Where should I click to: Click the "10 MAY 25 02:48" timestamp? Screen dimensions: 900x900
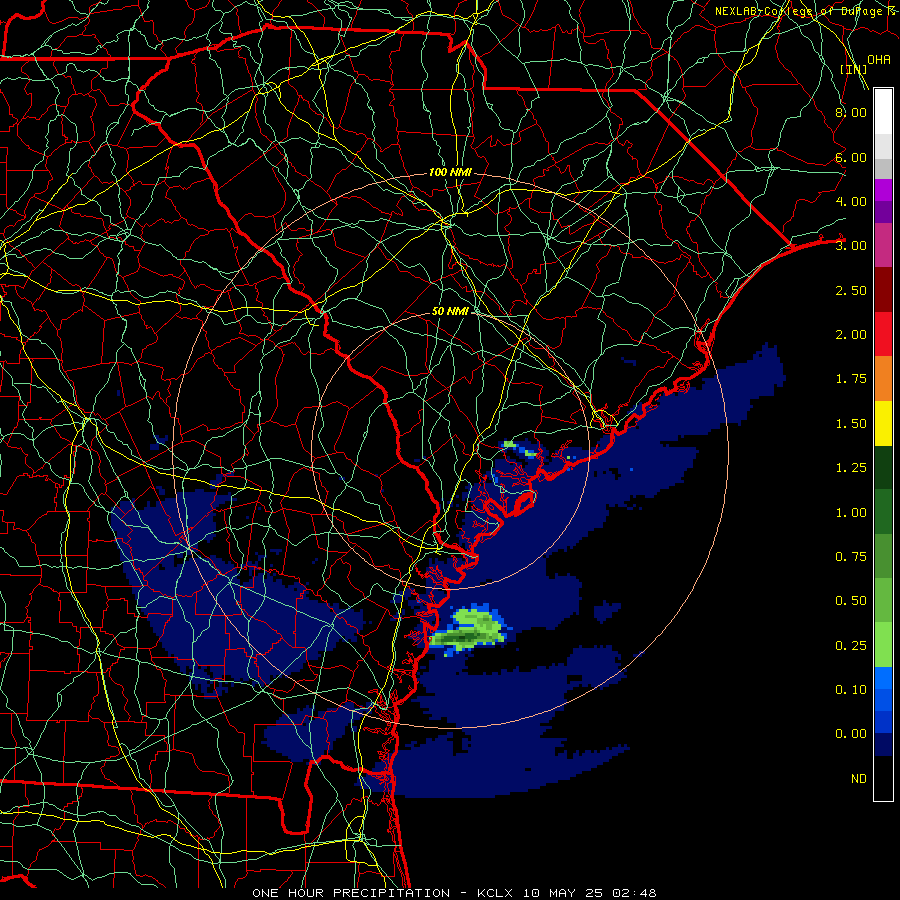coord(589,893)
